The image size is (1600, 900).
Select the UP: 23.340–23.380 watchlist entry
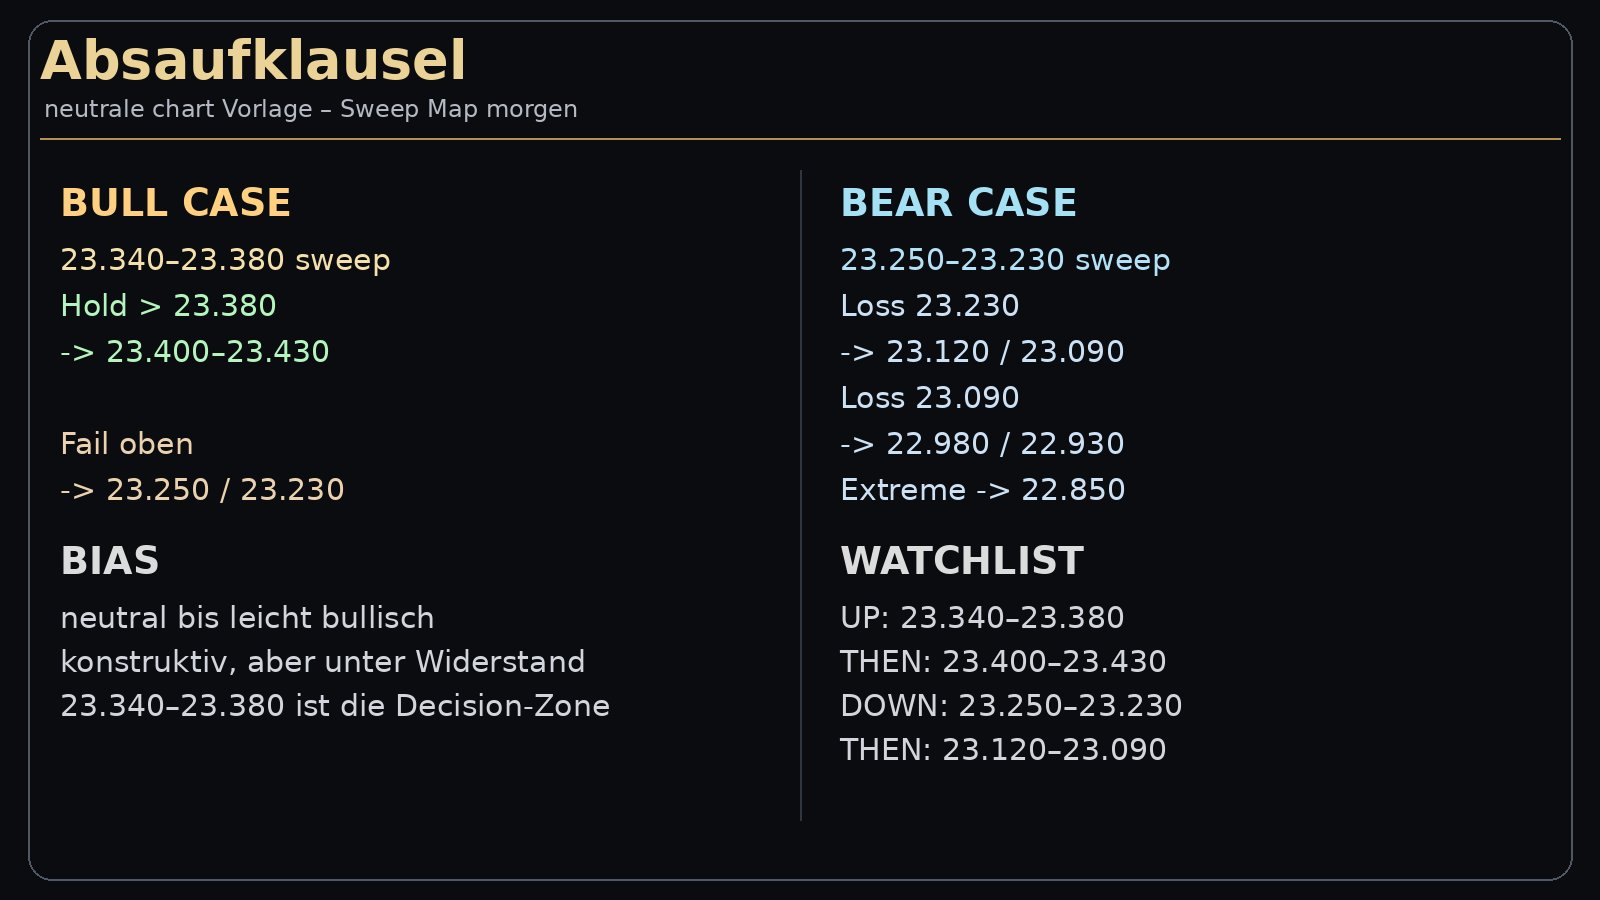(982, 618)
